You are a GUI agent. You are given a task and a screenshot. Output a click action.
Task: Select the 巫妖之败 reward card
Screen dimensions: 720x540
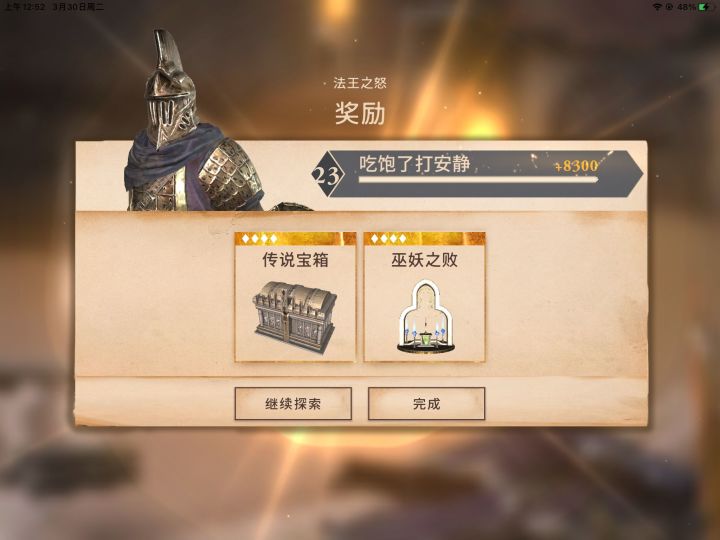click(x=424, y=297)
